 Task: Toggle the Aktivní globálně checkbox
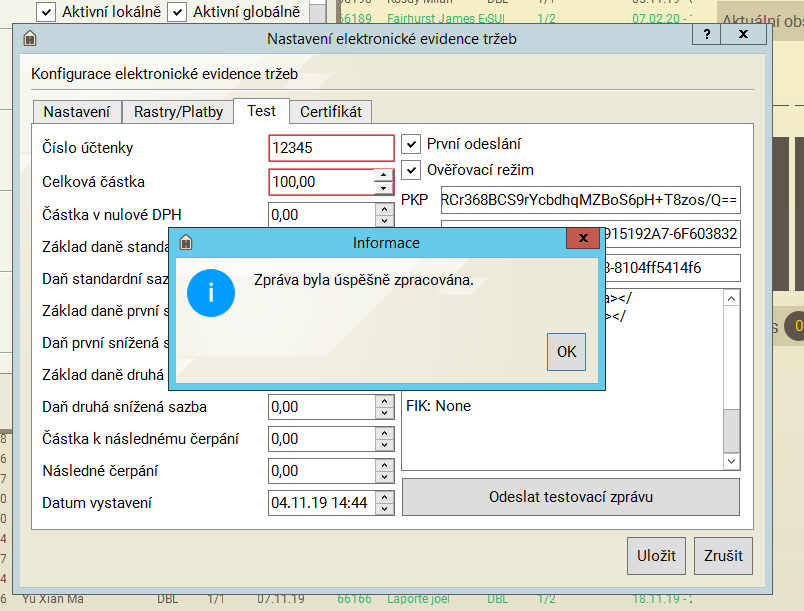pyautogui.click(x=177, y=12)
